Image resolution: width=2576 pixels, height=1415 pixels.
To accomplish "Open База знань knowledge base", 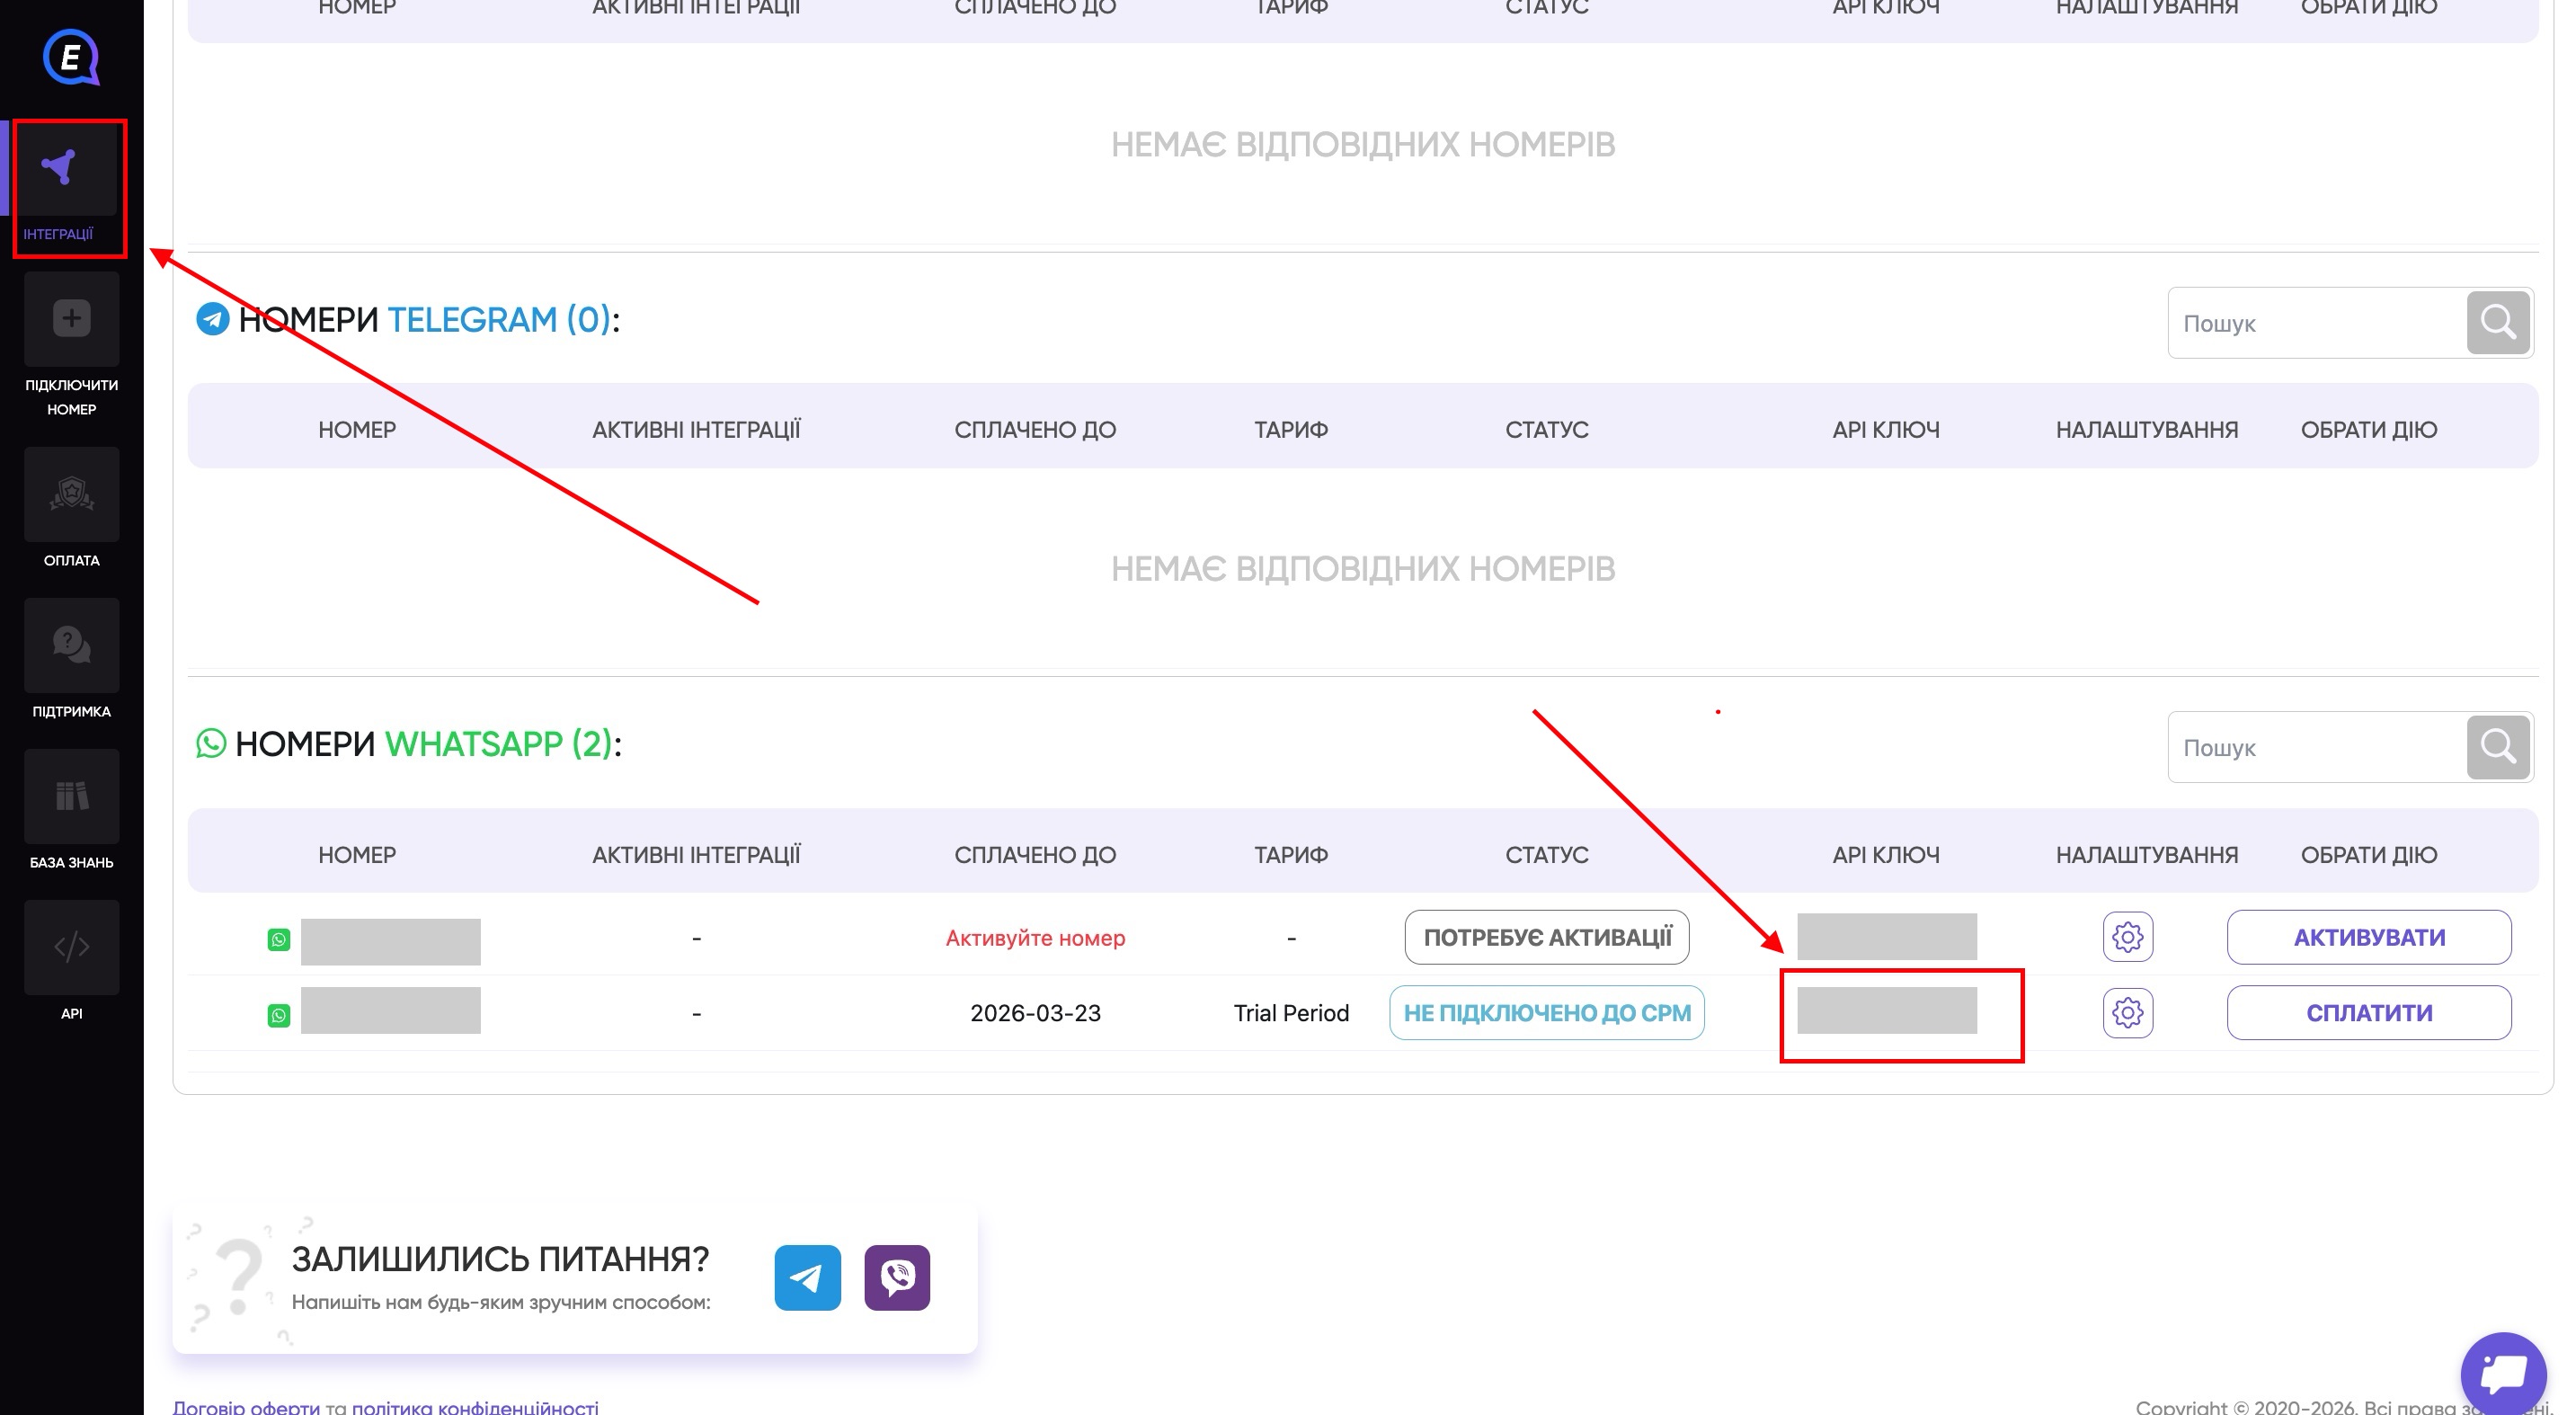I will point(71,796).
